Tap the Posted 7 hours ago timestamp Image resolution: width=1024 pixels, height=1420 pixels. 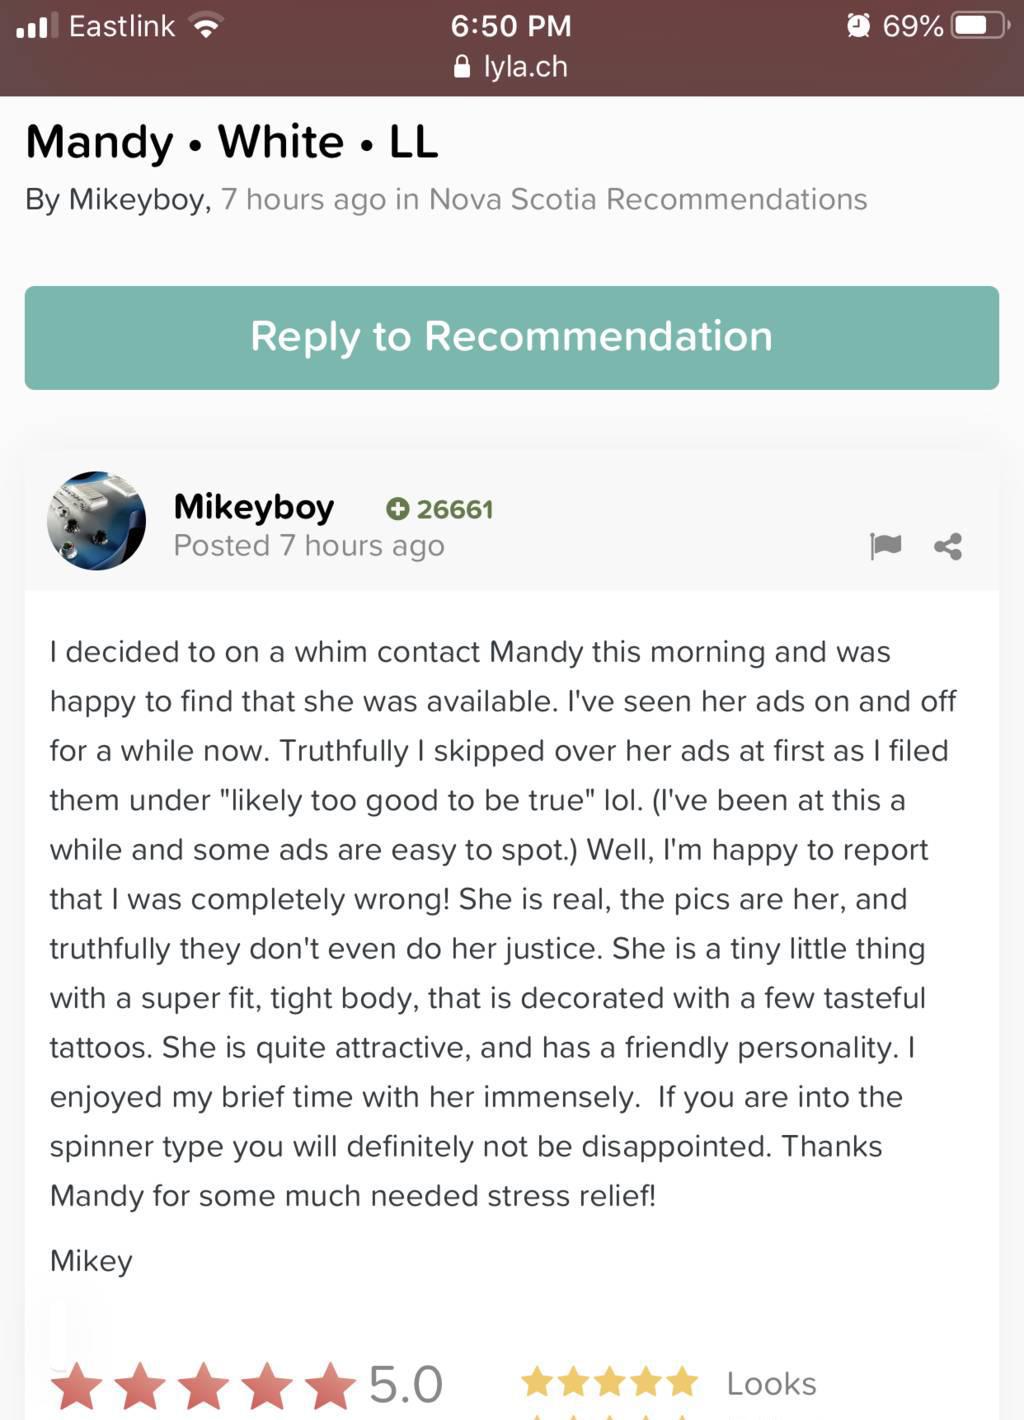coord(309,546)
